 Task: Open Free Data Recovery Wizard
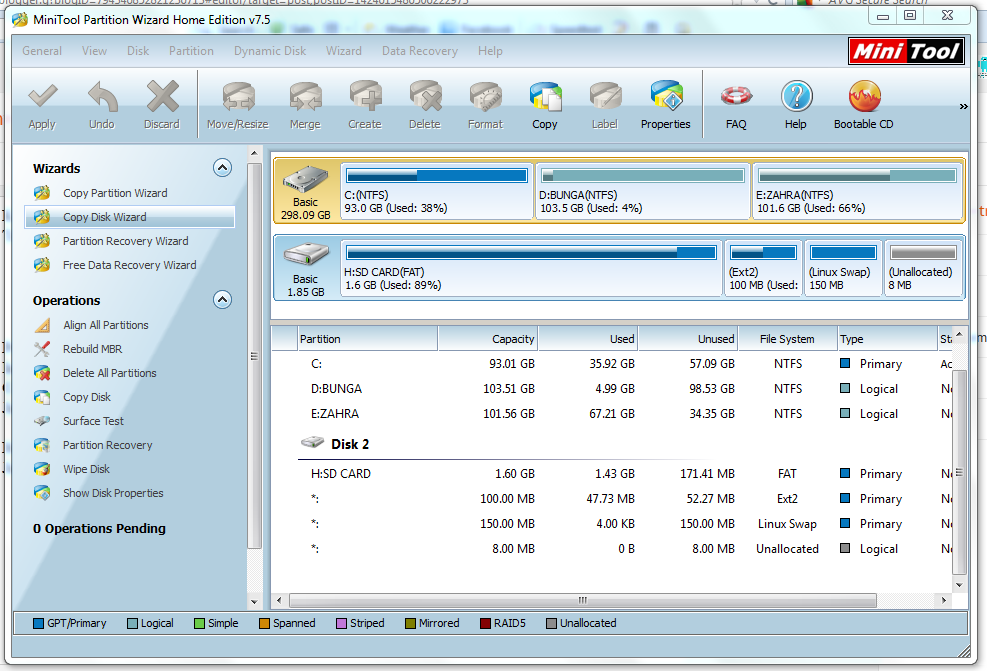tap(130, 265)
